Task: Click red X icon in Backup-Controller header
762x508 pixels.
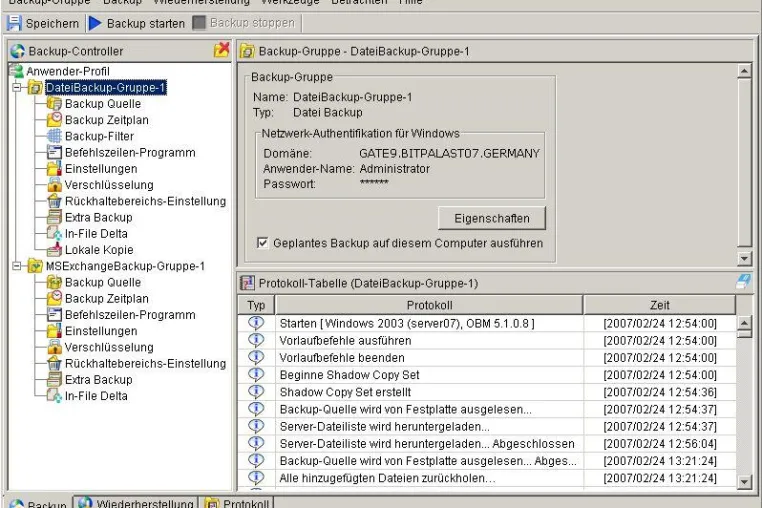Action: point(222,50)
